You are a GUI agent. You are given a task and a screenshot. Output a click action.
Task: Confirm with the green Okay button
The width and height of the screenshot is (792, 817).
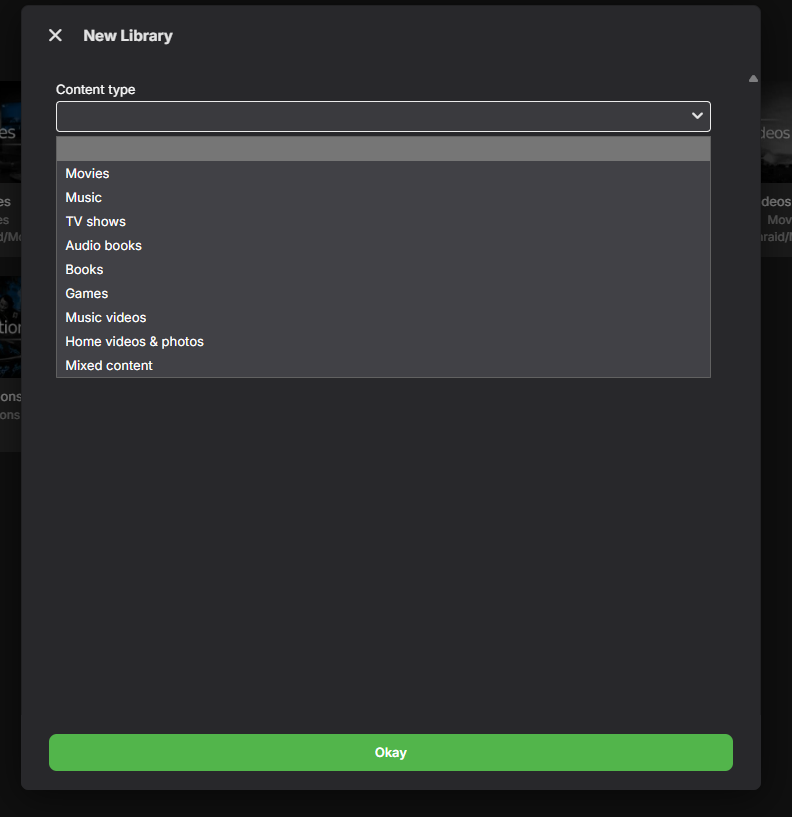click(x=391, y=752)
